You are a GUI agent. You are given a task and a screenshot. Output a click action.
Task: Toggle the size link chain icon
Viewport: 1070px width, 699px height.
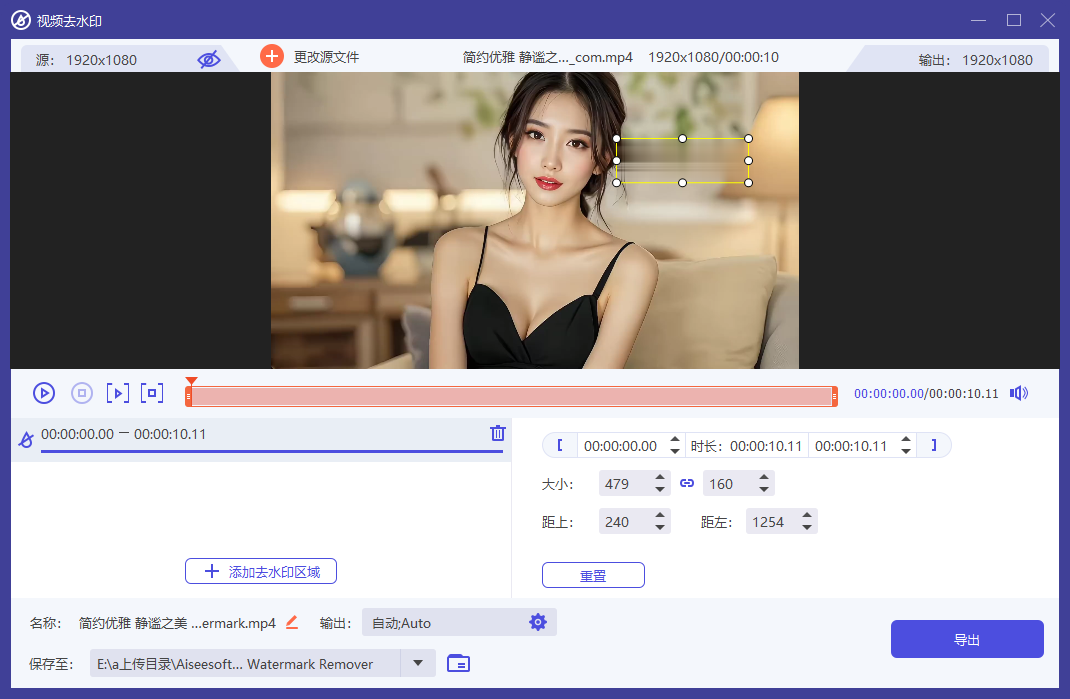[687, 482]
